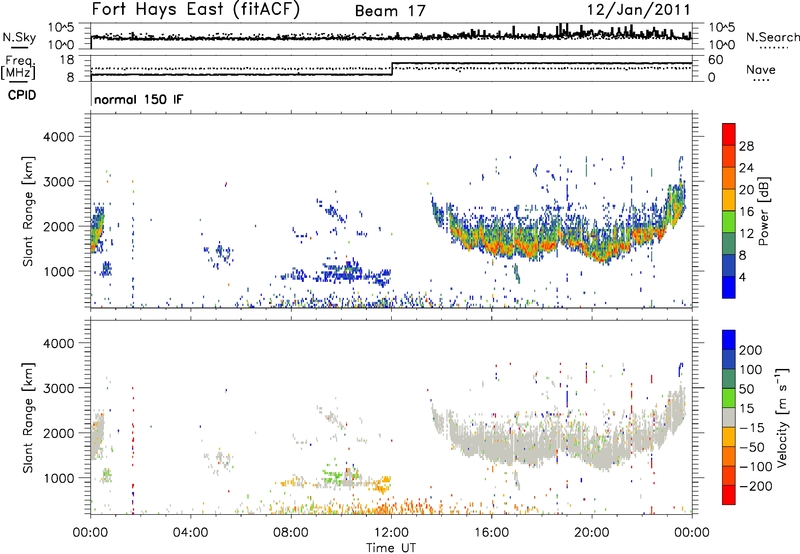Click the 'Nave' legend label

click(761, 69)
